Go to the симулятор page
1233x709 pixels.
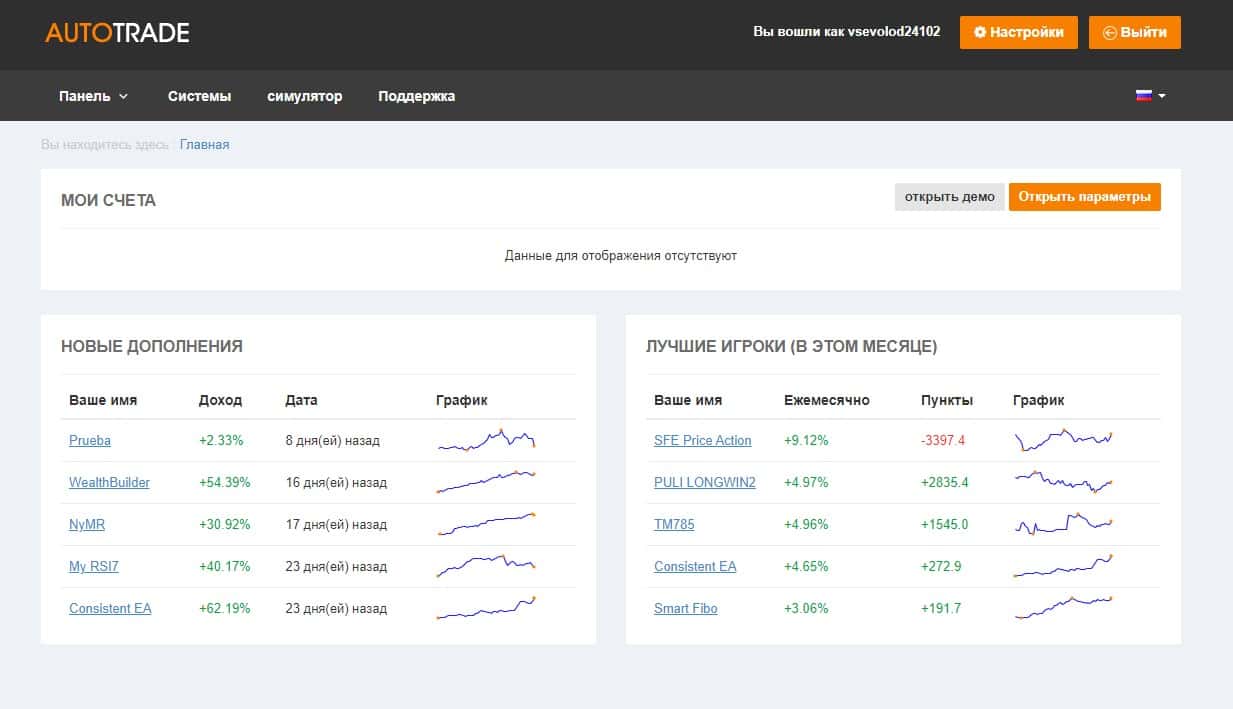point(305,96)
